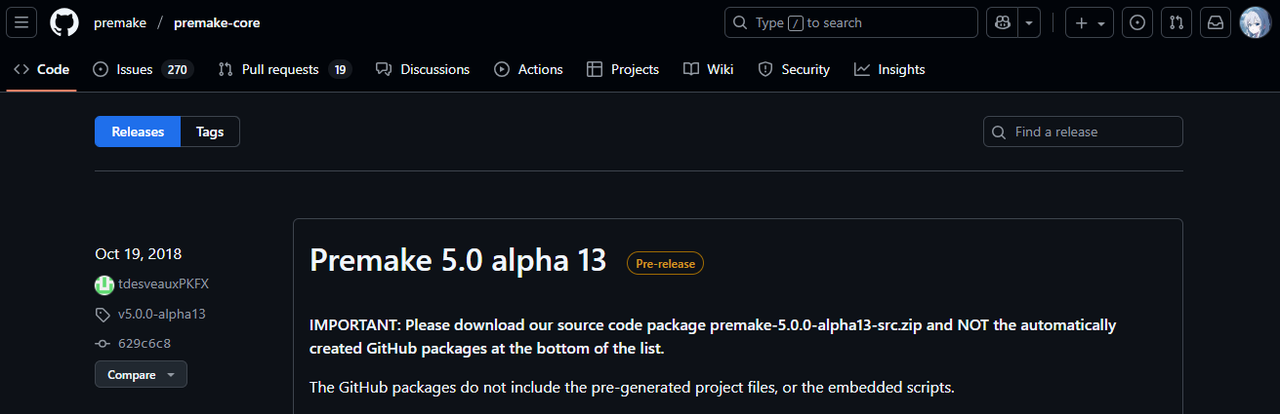Open the hamburger navigation menu
Image resolution: width=1280 pixels, height=414 pixels.
click(x=23, y=23)
